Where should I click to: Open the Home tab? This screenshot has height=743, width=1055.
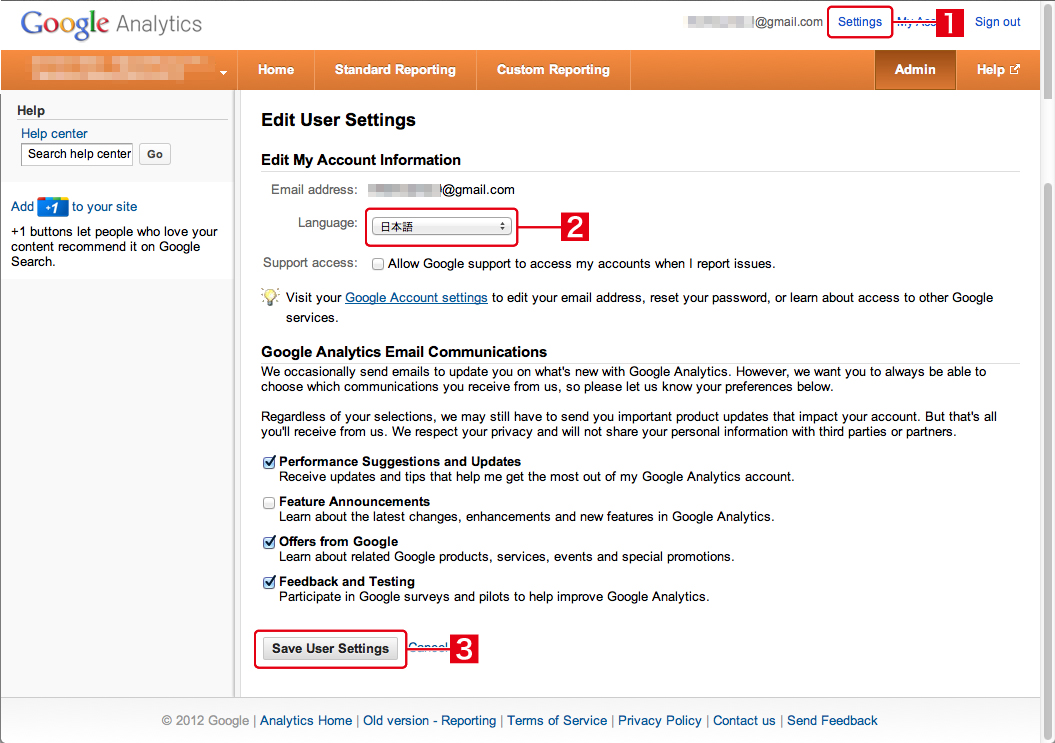tap(276, 69)
